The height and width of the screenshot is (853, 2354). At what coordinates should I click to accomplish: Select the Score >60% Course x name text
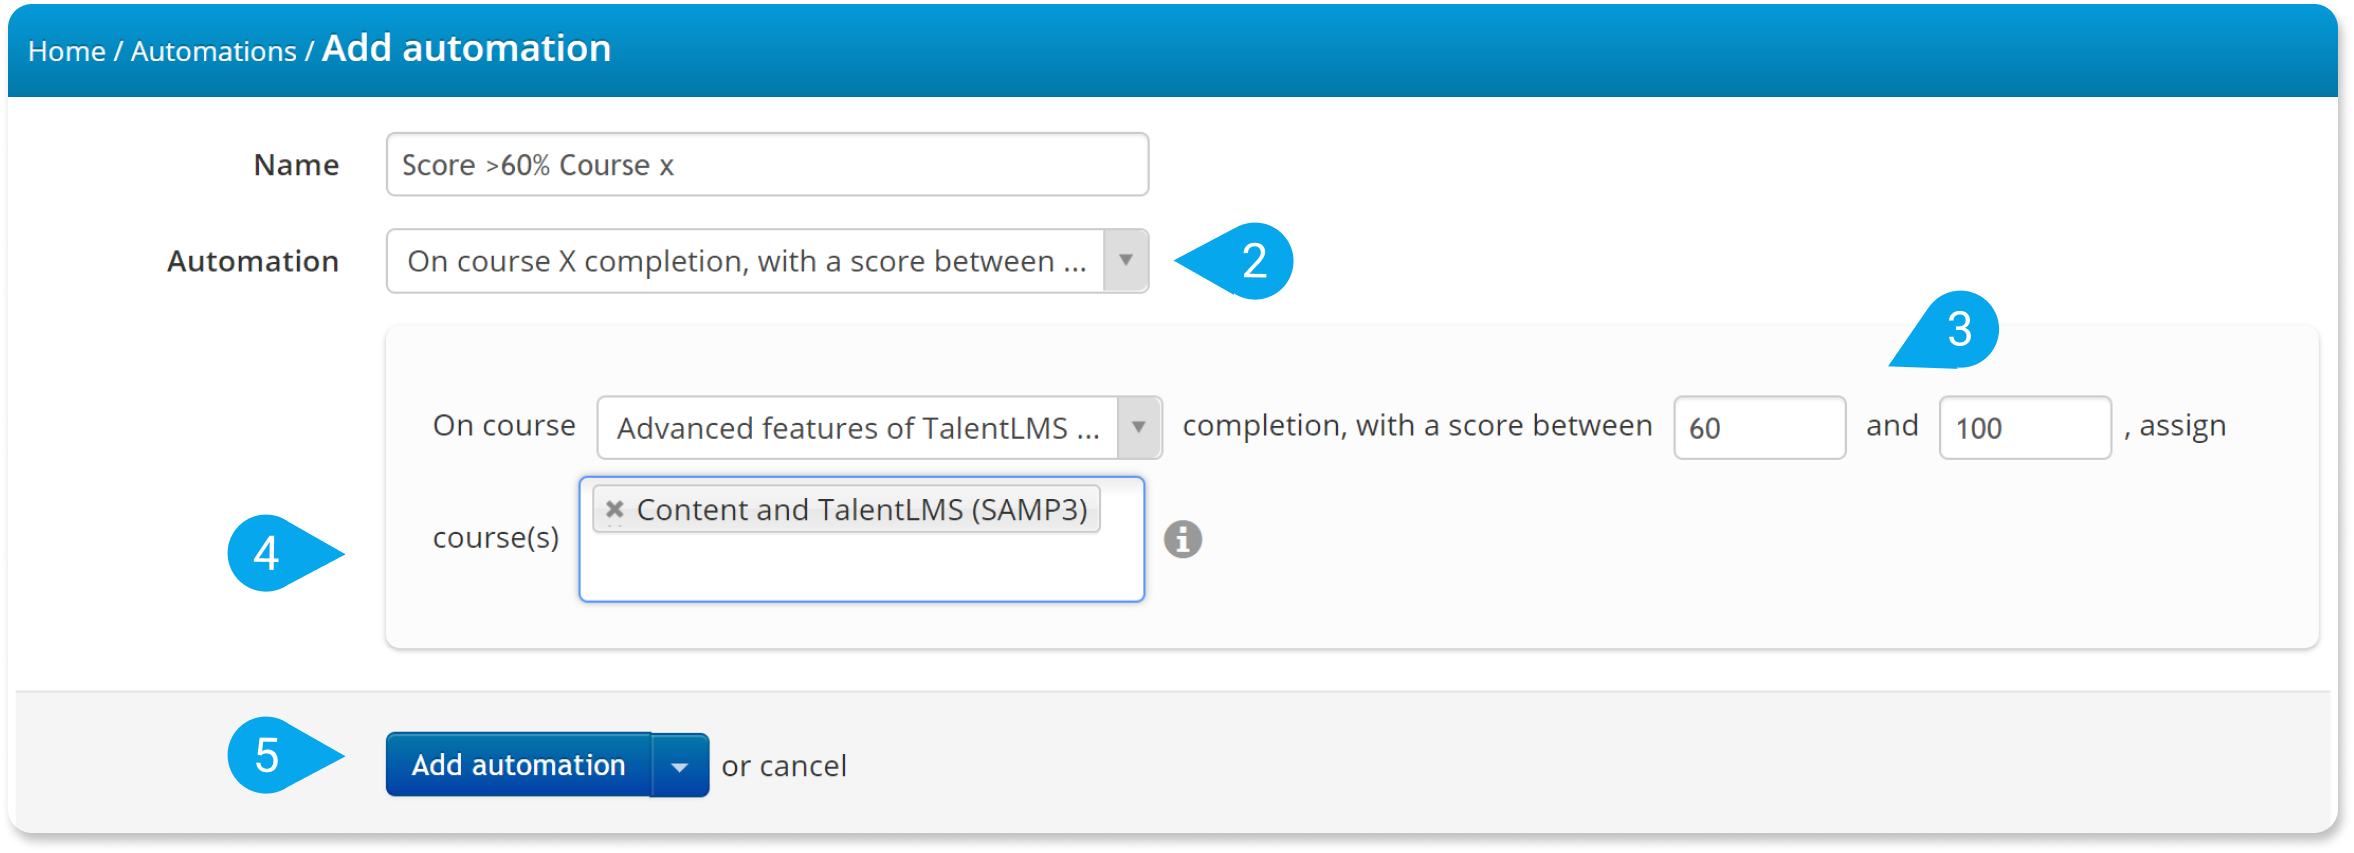coord(537,163)
